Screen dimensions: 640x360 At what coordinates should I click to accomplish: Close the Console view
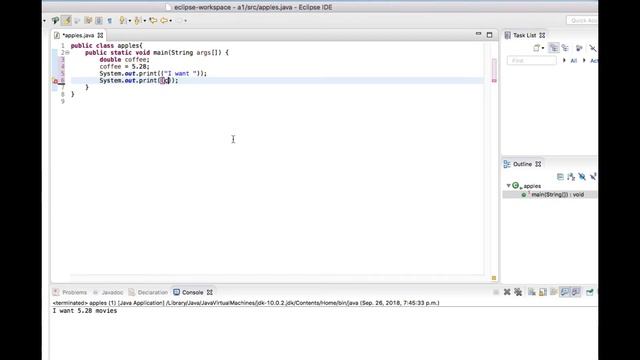210,292
